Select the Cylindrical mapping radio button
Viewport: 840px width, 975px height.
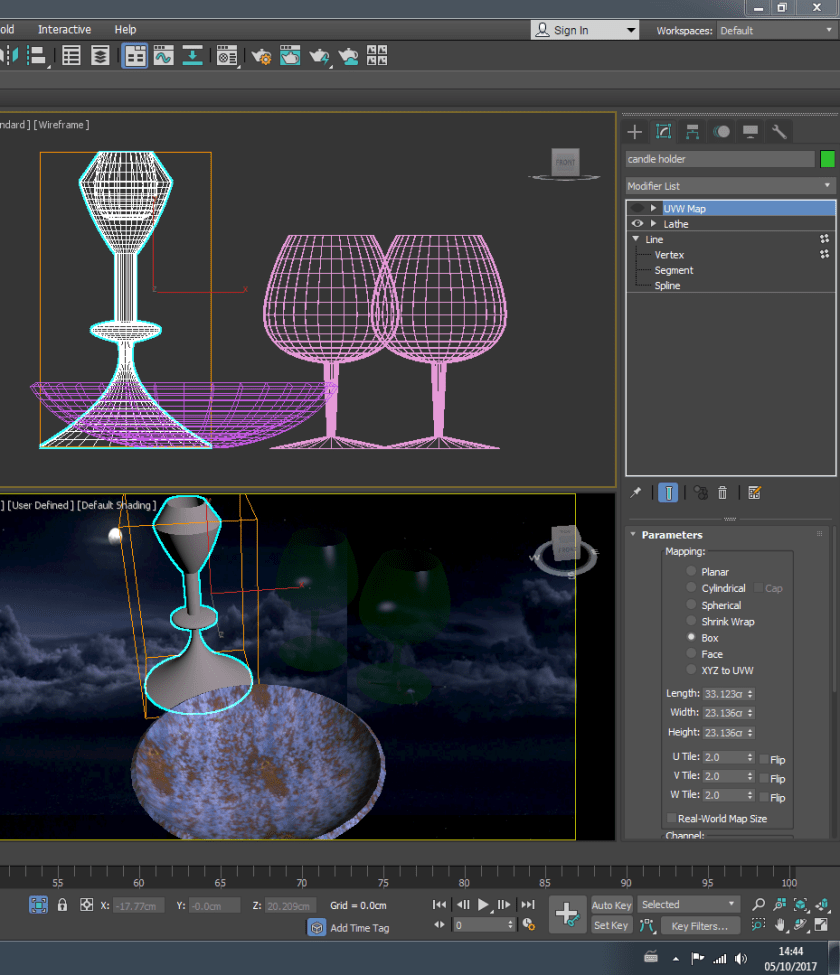[x=691, y=588]
